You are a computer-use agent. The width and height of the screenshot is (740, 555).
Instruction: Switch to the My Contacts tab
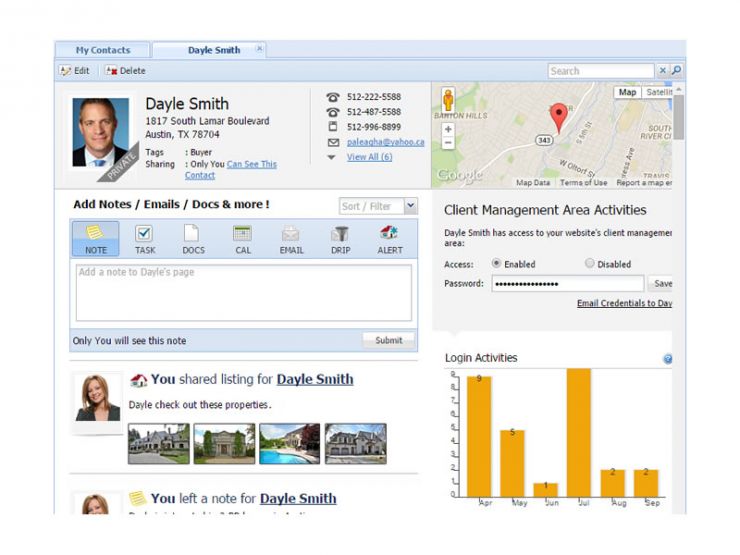coord(103,50)
